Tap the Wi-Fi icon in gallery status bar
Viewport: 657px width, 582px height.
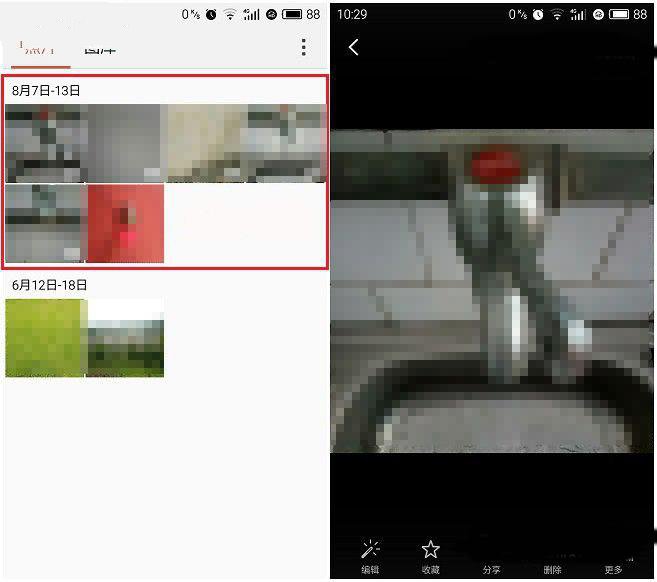coord(230,15)
